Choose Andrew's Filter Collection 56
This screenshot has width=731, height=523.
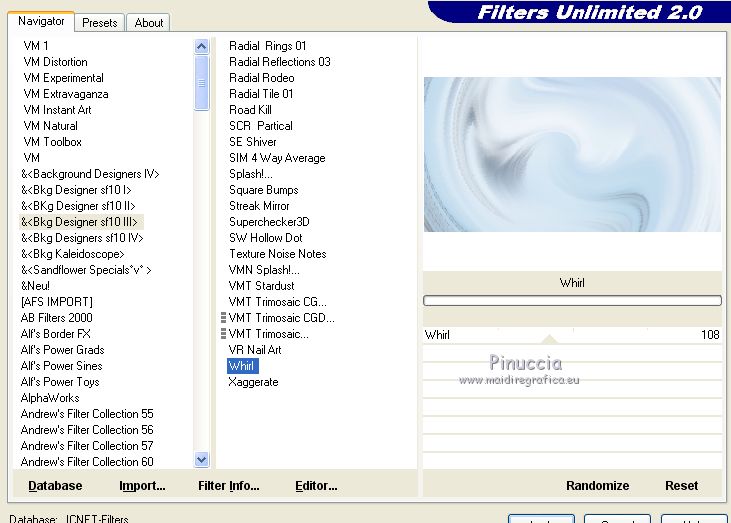(x=87, y=430)
